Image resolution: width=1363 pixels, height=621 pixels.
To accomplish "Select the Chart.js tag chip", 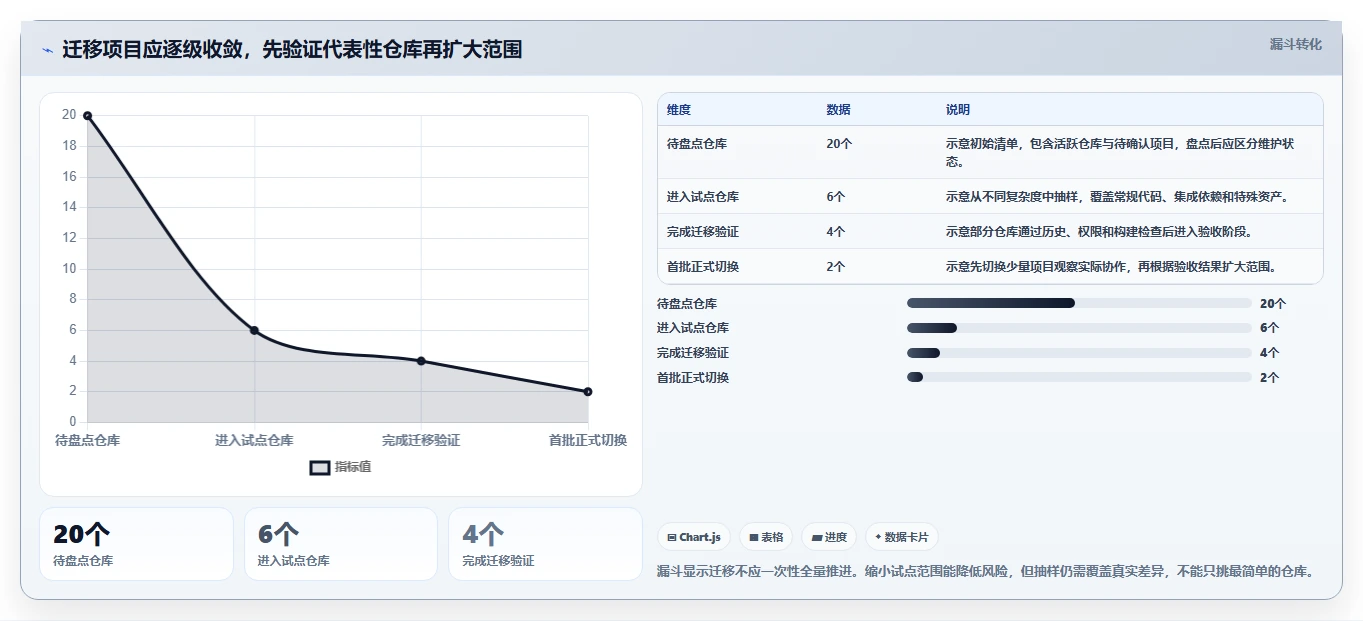I will point(694,537).
